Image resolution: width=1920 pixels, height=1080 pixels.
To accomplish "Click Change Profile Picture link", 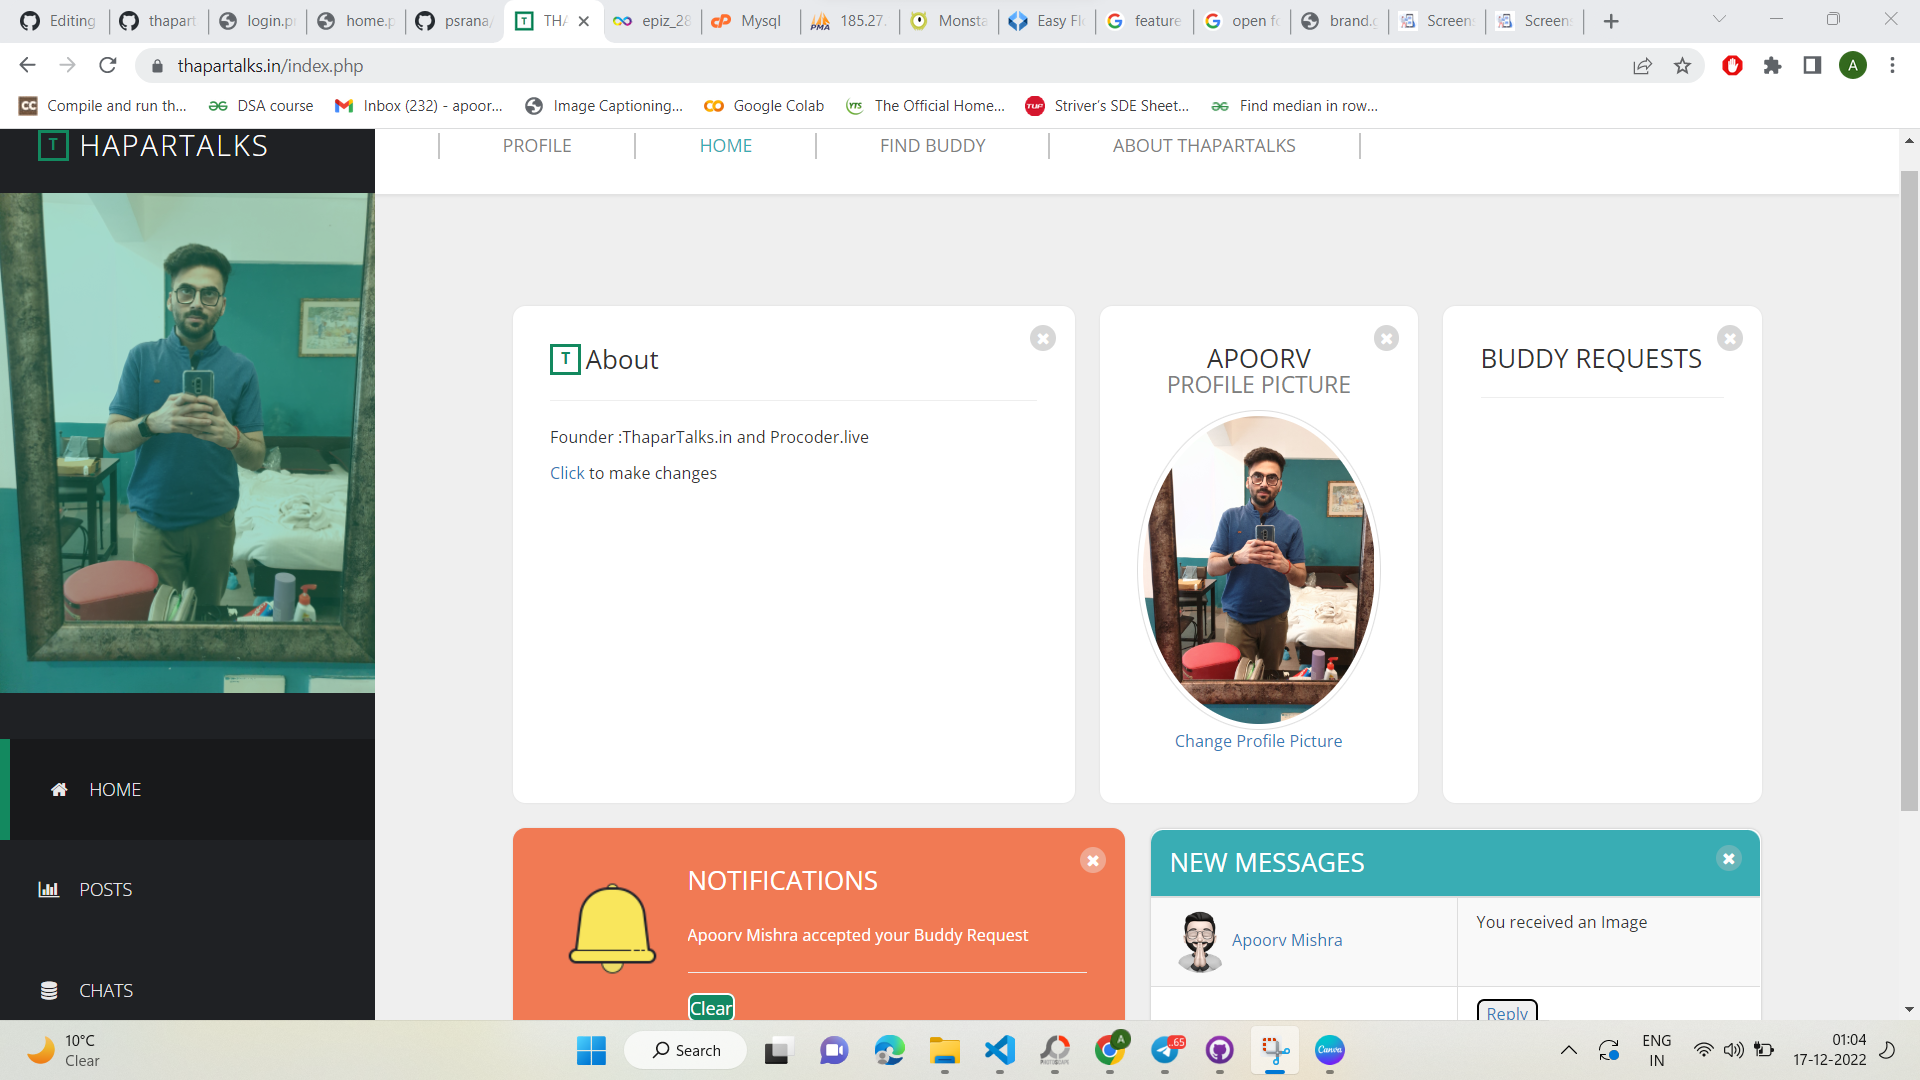I will pyautogui.click(x=1258, y=741).
